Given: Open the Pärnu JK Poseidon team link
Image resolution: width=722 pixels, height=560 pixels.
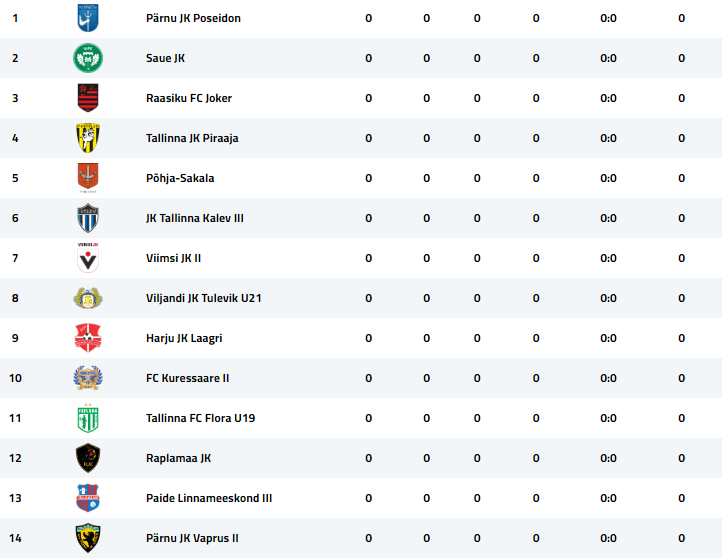Looking at the screenshot, I should pos(193,18).
